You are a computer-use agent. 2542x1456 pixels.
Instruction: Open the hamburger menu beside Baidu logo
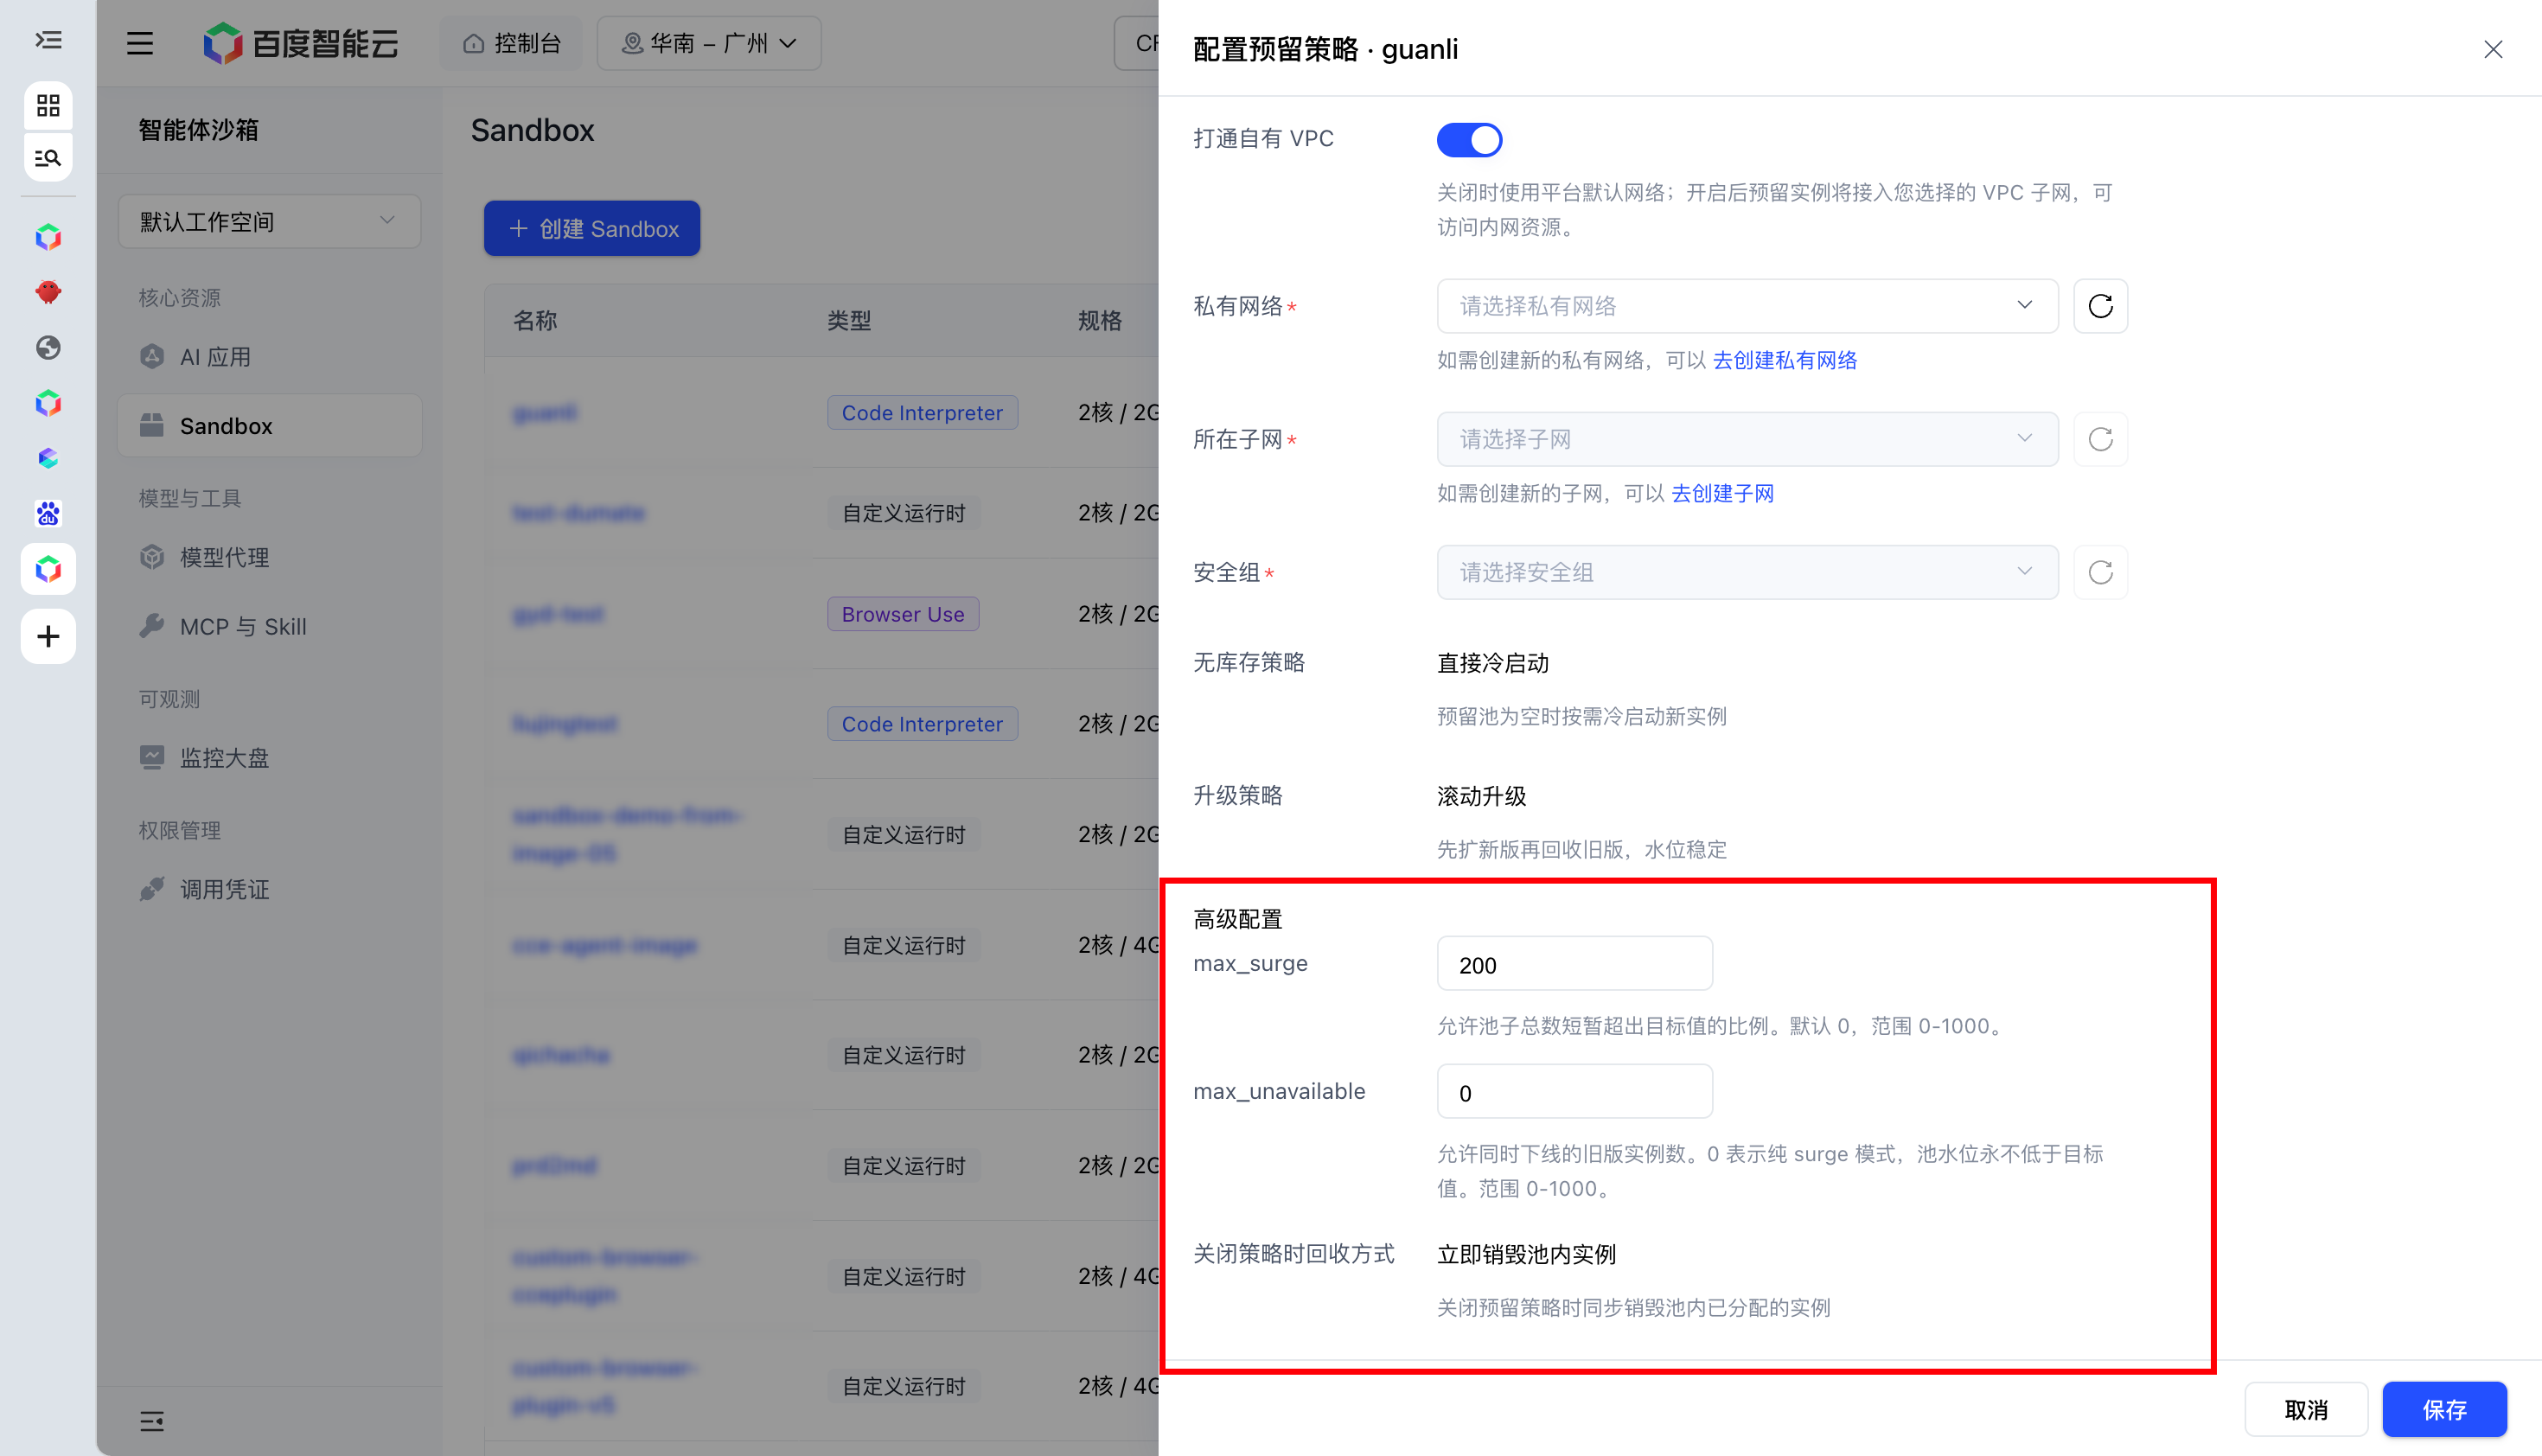(140, 43)
